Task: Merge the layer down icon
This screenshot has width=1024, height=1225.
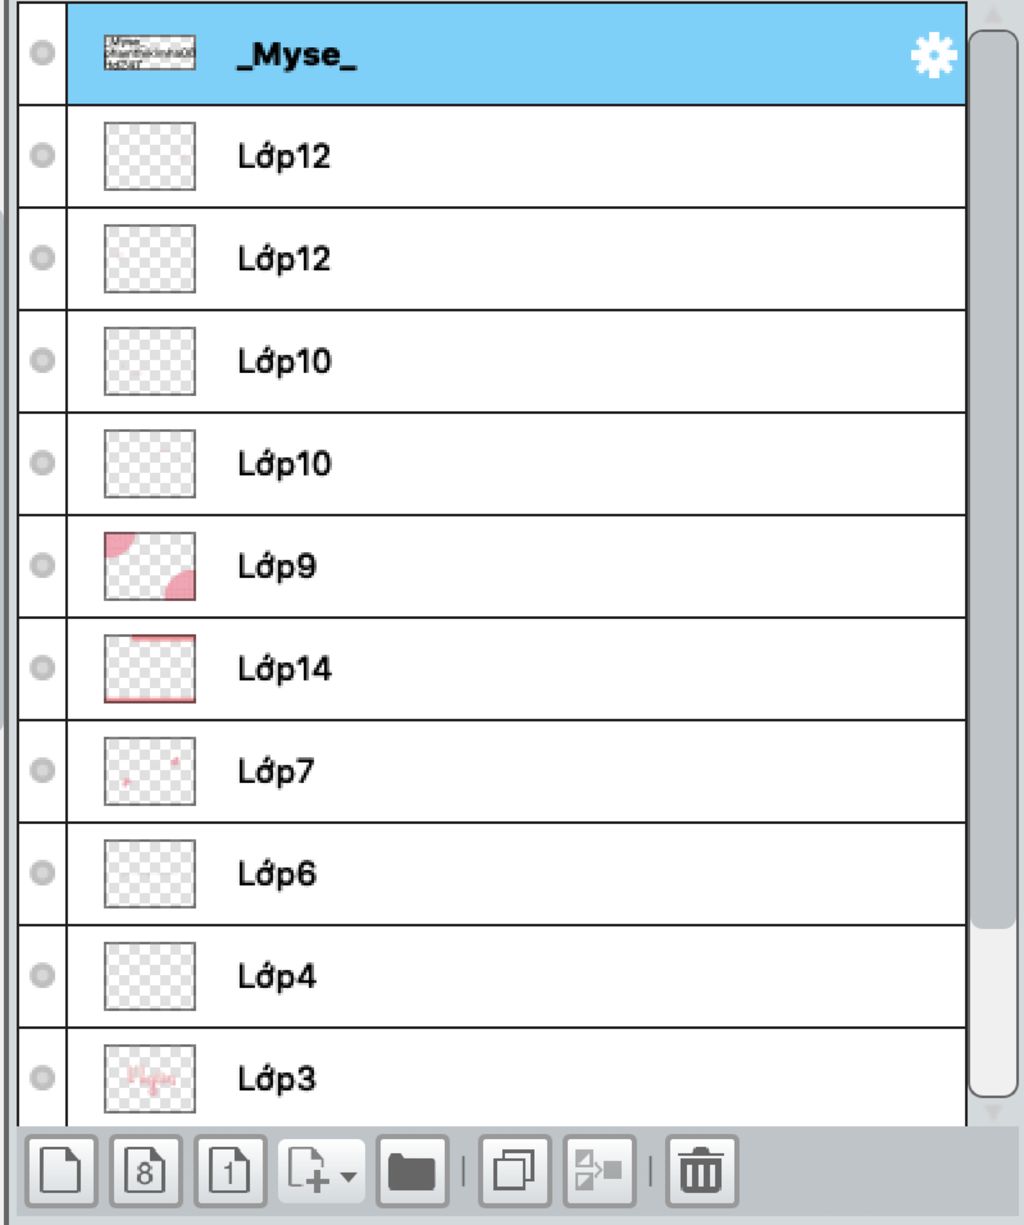Action: [600, 1171]
